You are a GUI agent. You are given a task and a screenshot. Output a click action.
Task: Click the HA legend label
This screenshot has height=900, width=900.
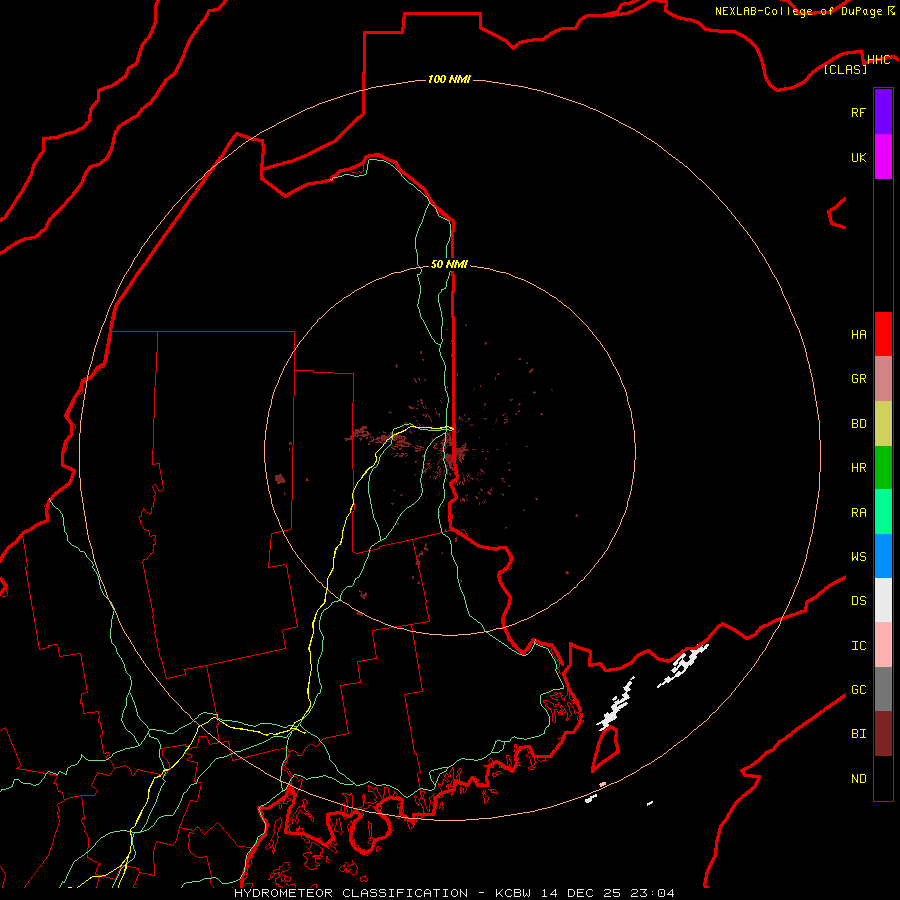pyautogui.click(x=858, y=335)
